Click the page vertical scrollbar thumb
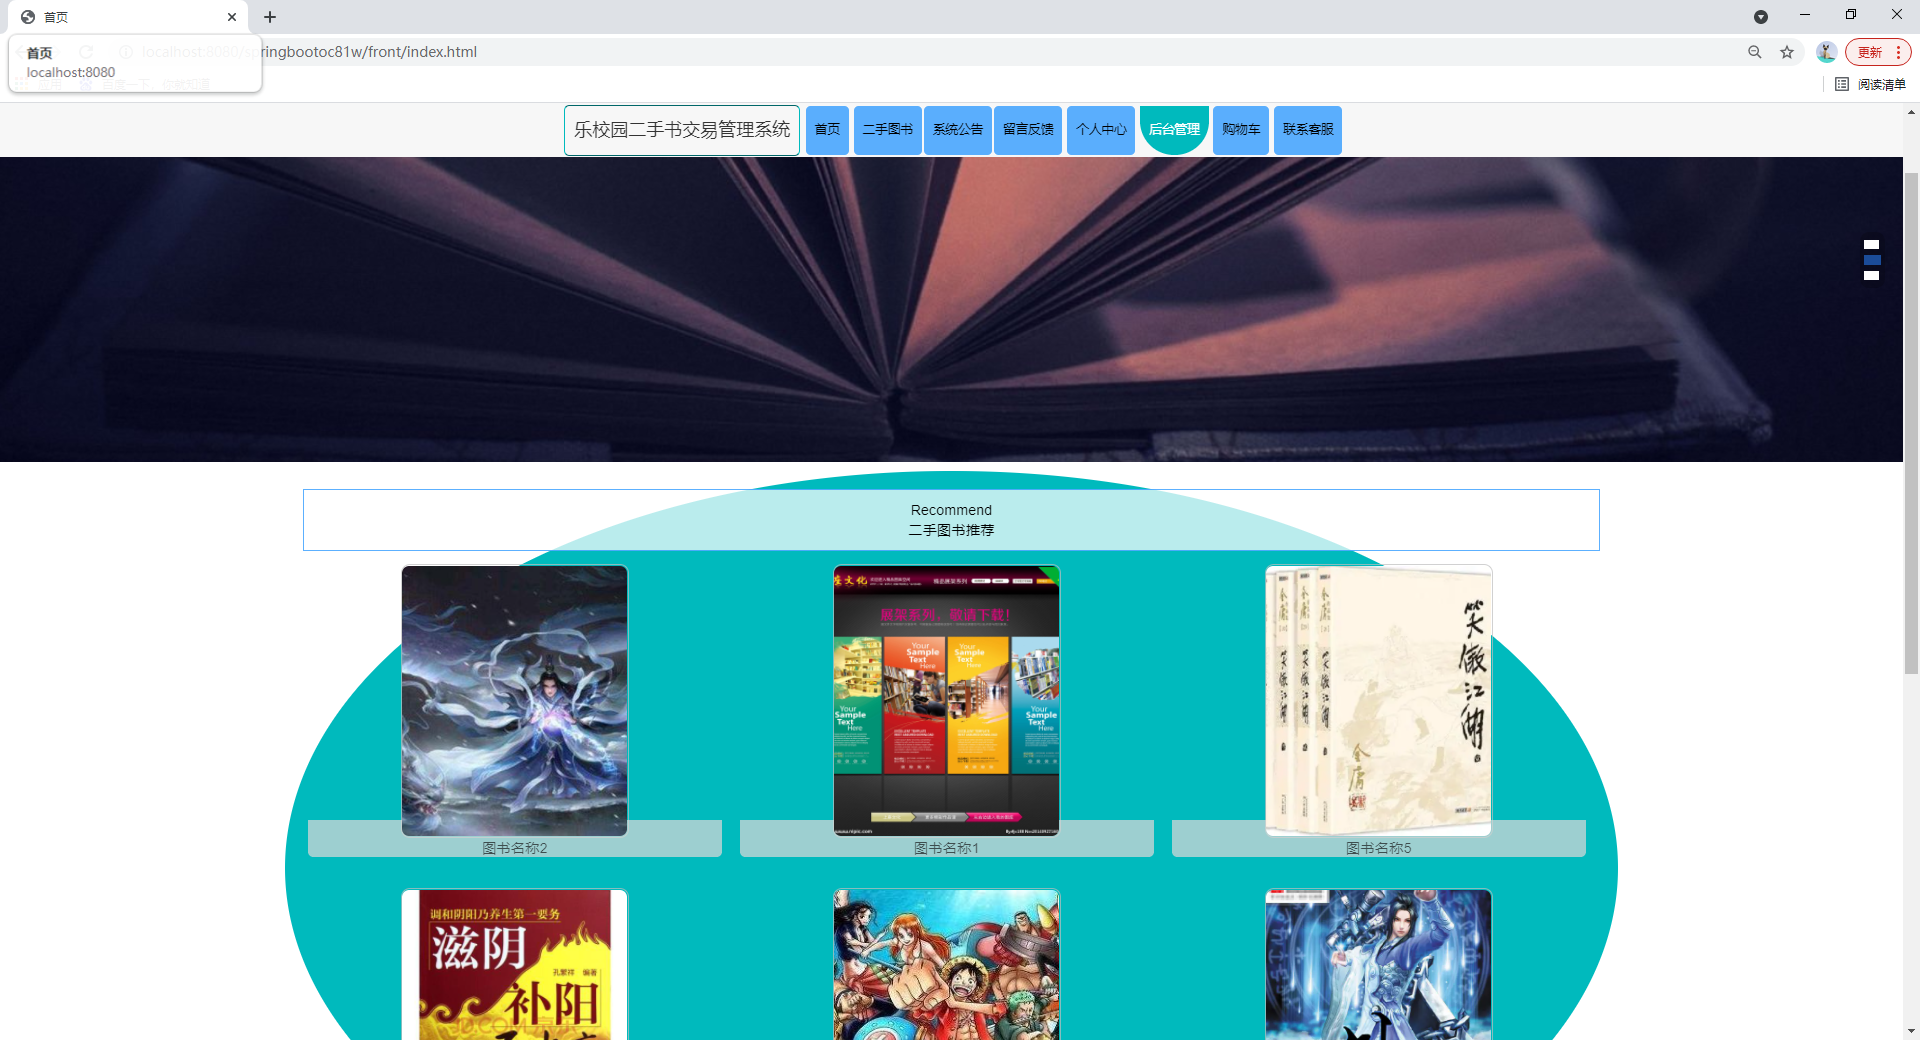The height and width of the screenshot is (1040, 1920). point(1911,423)
